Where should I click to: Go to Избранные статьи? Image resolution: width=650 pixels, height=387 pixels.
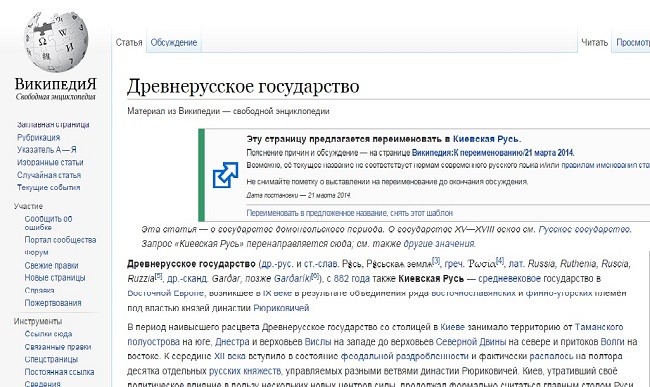tap(50, 162)
